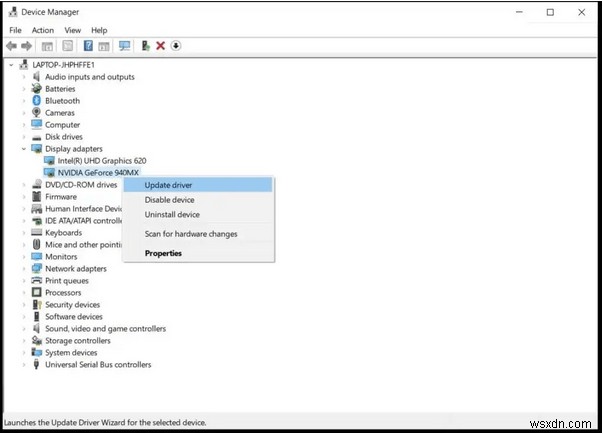Image resolution: width=603 pixels, height=434 pixels.
Task: Click the Software devices icon
Action: point(37,317)
